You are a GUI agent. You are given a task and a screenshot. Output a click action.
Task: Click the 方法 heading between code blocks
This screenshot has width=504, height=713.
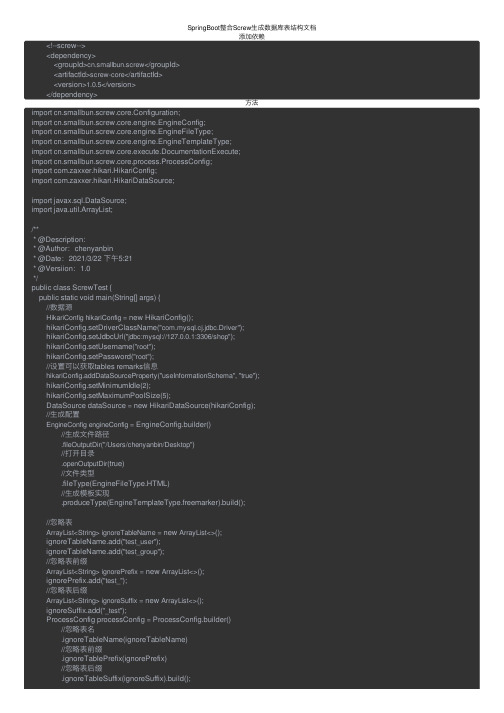tap(252, 103)
